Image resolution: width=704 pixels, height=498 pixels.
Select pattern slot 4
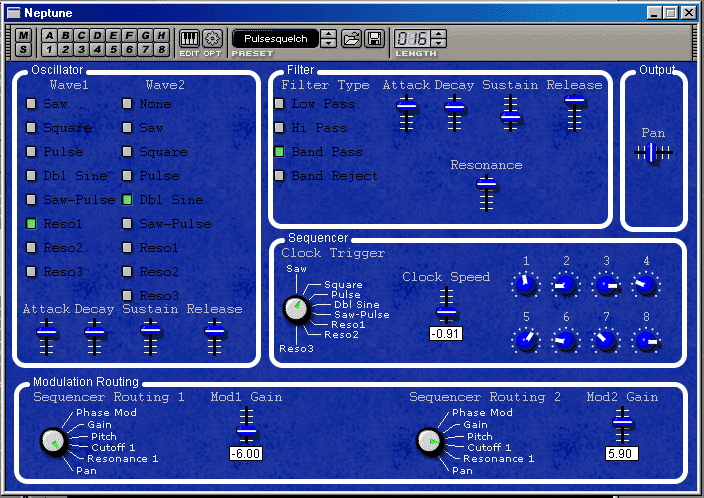97,49
